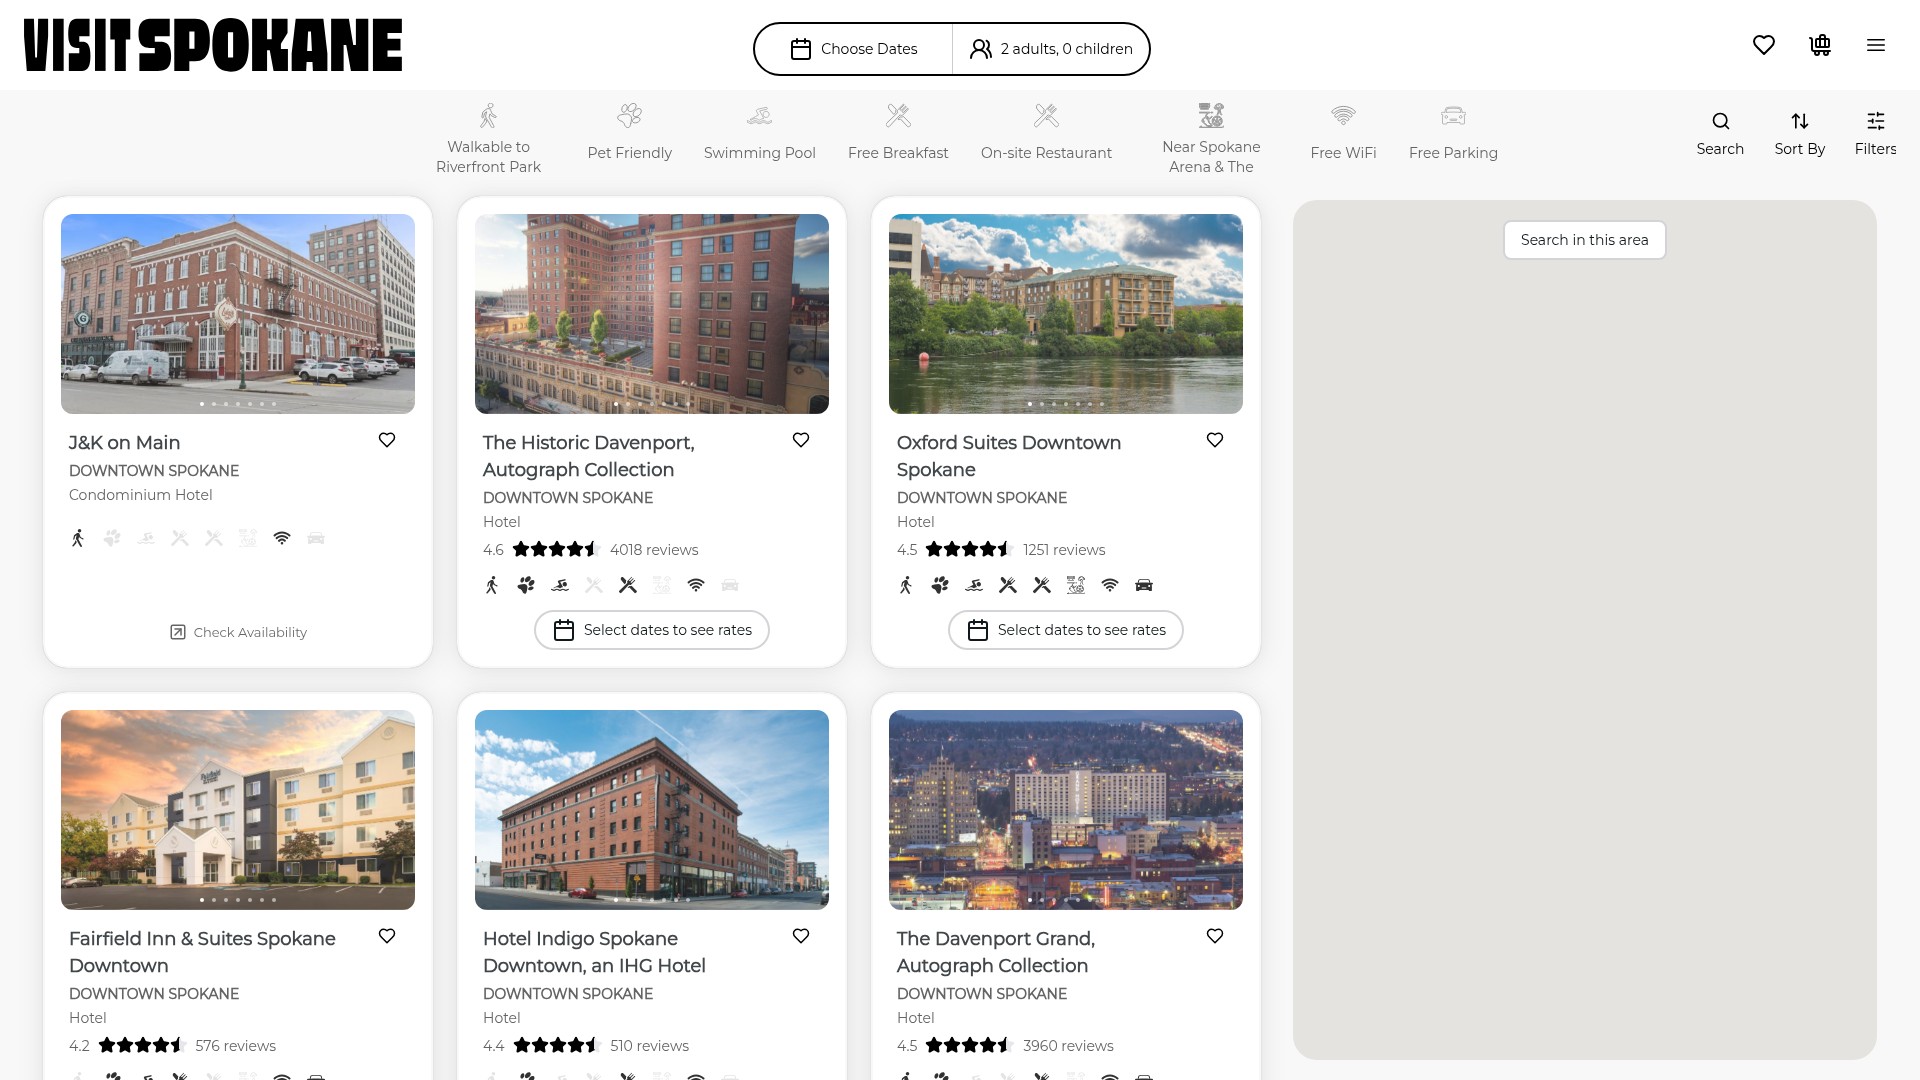
Task: Click the WiFi icon on J&K on Main
Action: [282, 538]
